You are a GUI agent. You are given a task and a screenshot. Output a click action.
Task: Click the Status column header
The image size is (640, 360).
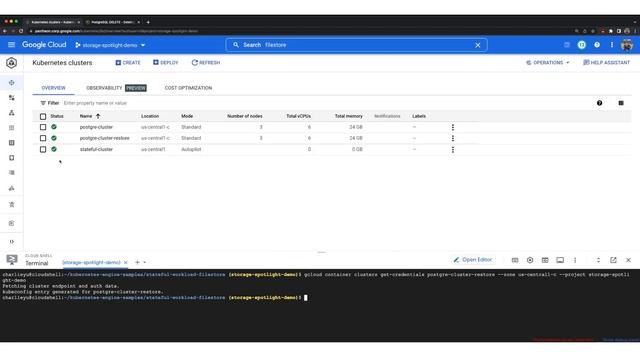click(57, 116)
